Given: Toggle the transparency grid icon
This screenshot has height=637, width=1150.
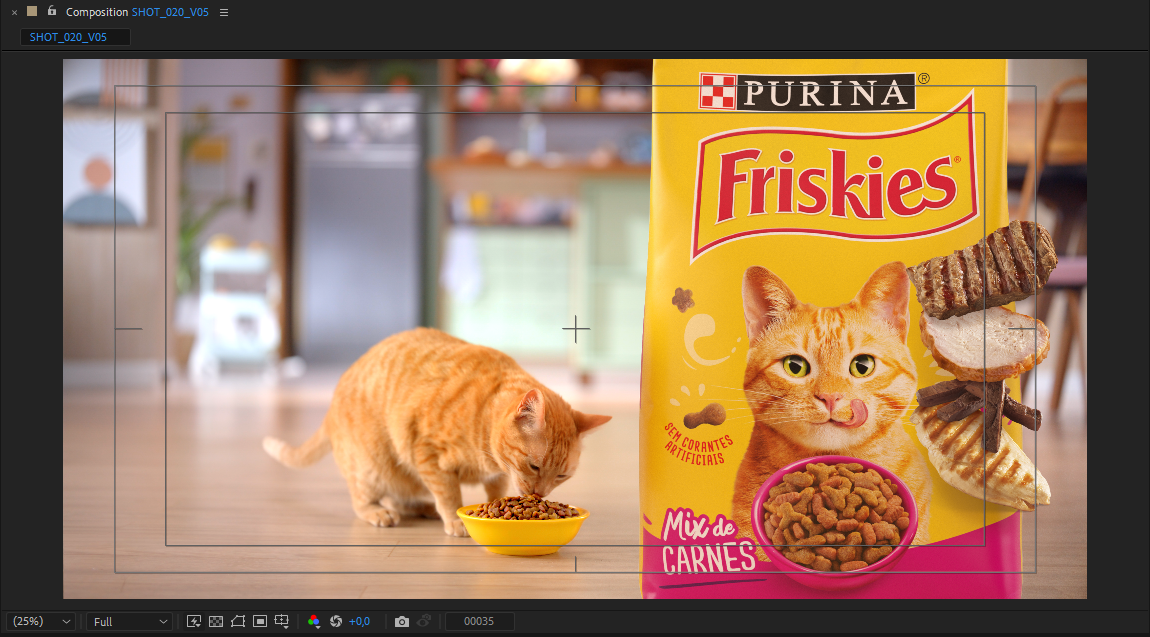Looking at the screenshot, I should [x=216, y=622].
